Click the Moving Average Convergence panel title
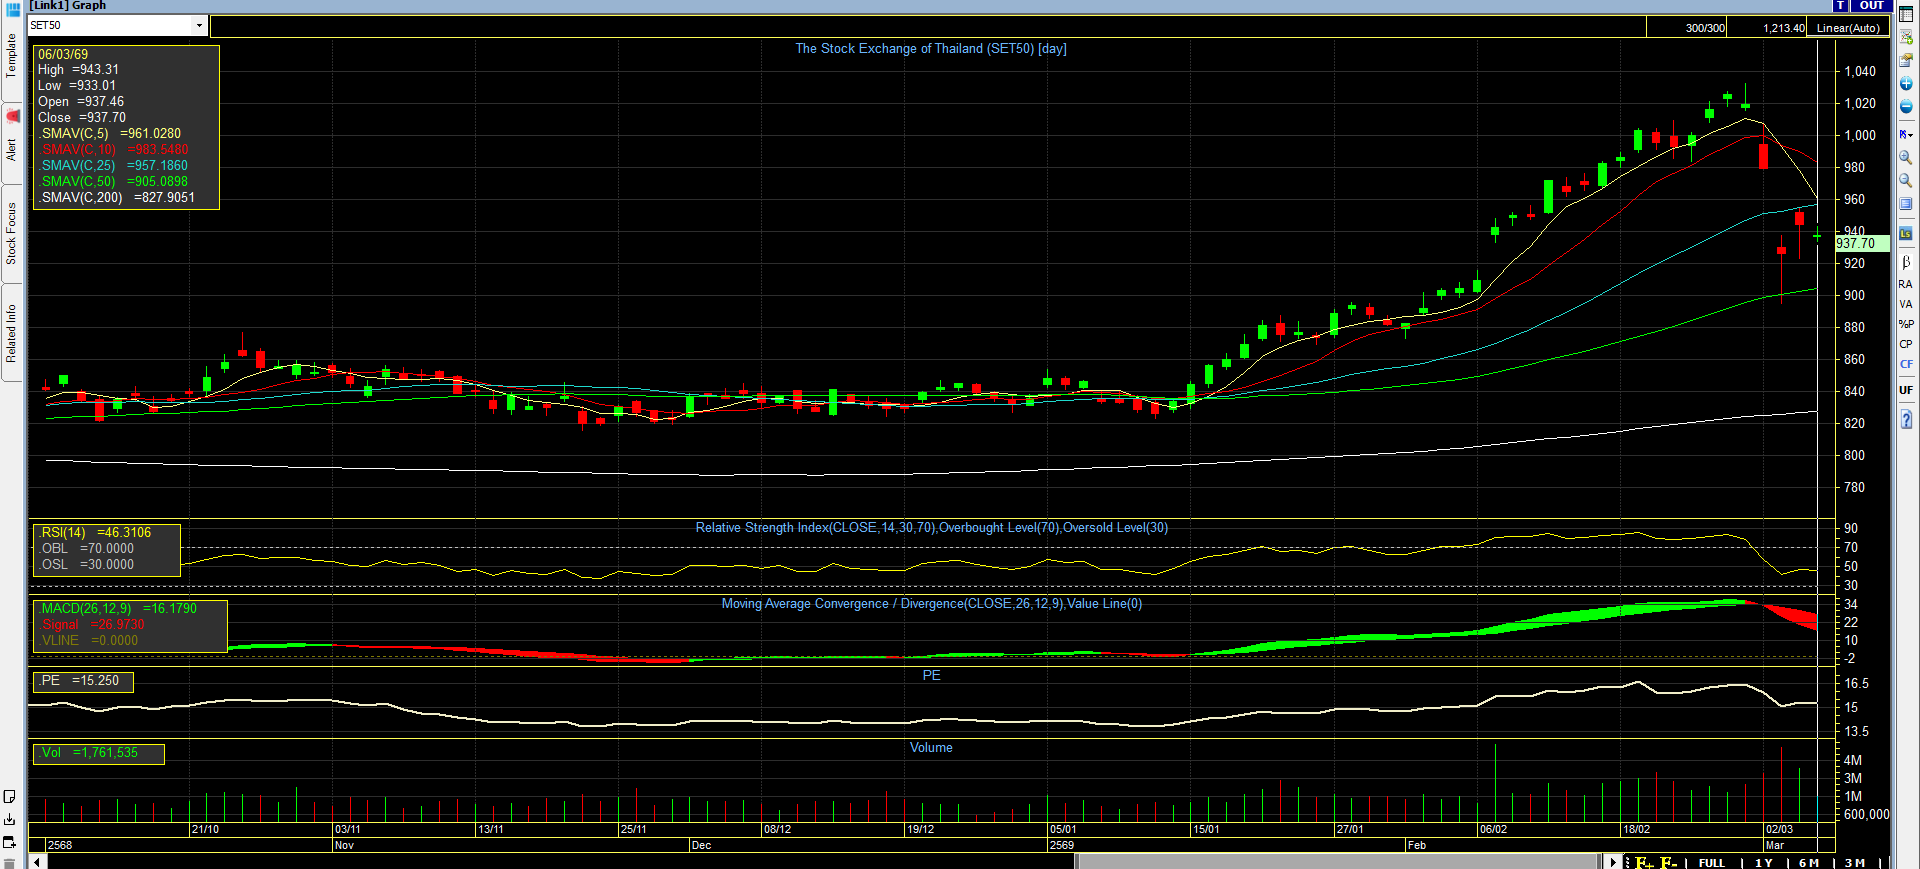This screenshot has height=869, width=1920. coord(932,603)
